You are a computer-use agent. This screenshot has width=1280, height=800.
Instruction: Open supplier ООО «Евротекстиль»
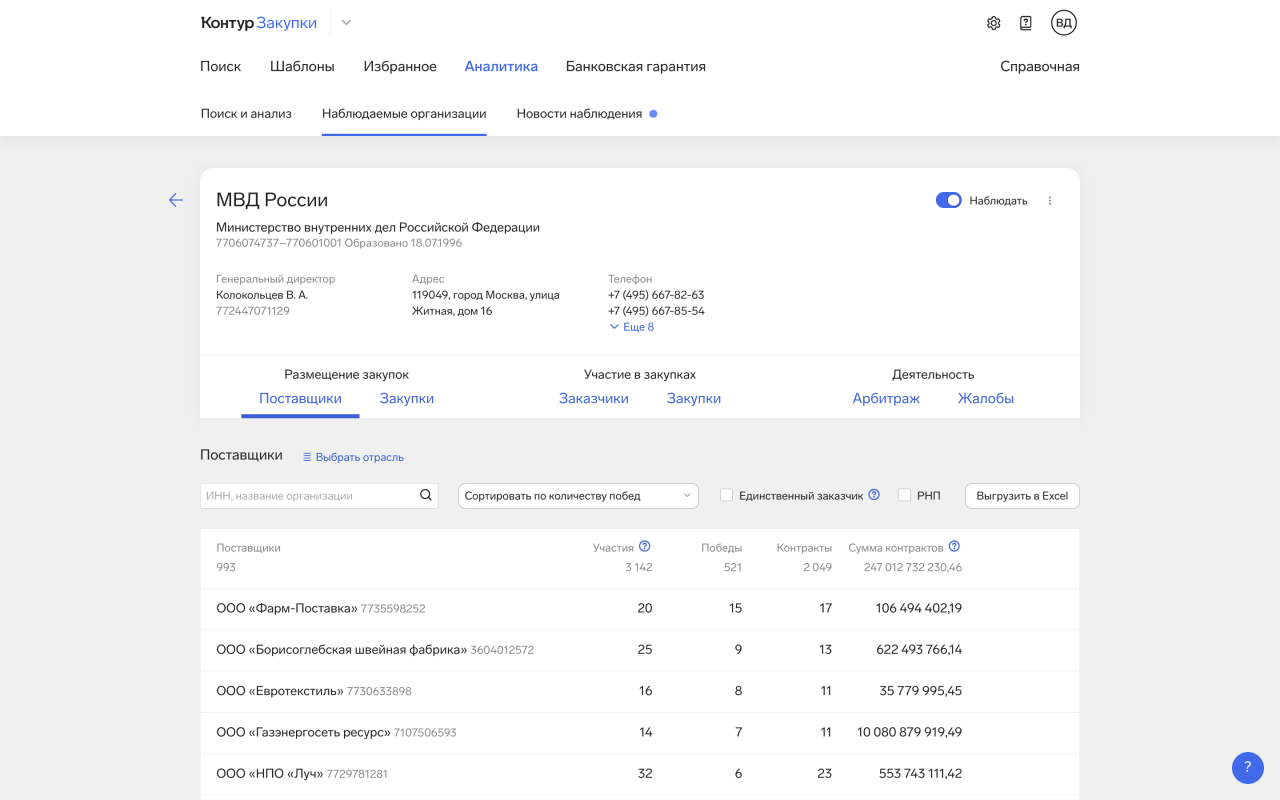tap(280, 691)
